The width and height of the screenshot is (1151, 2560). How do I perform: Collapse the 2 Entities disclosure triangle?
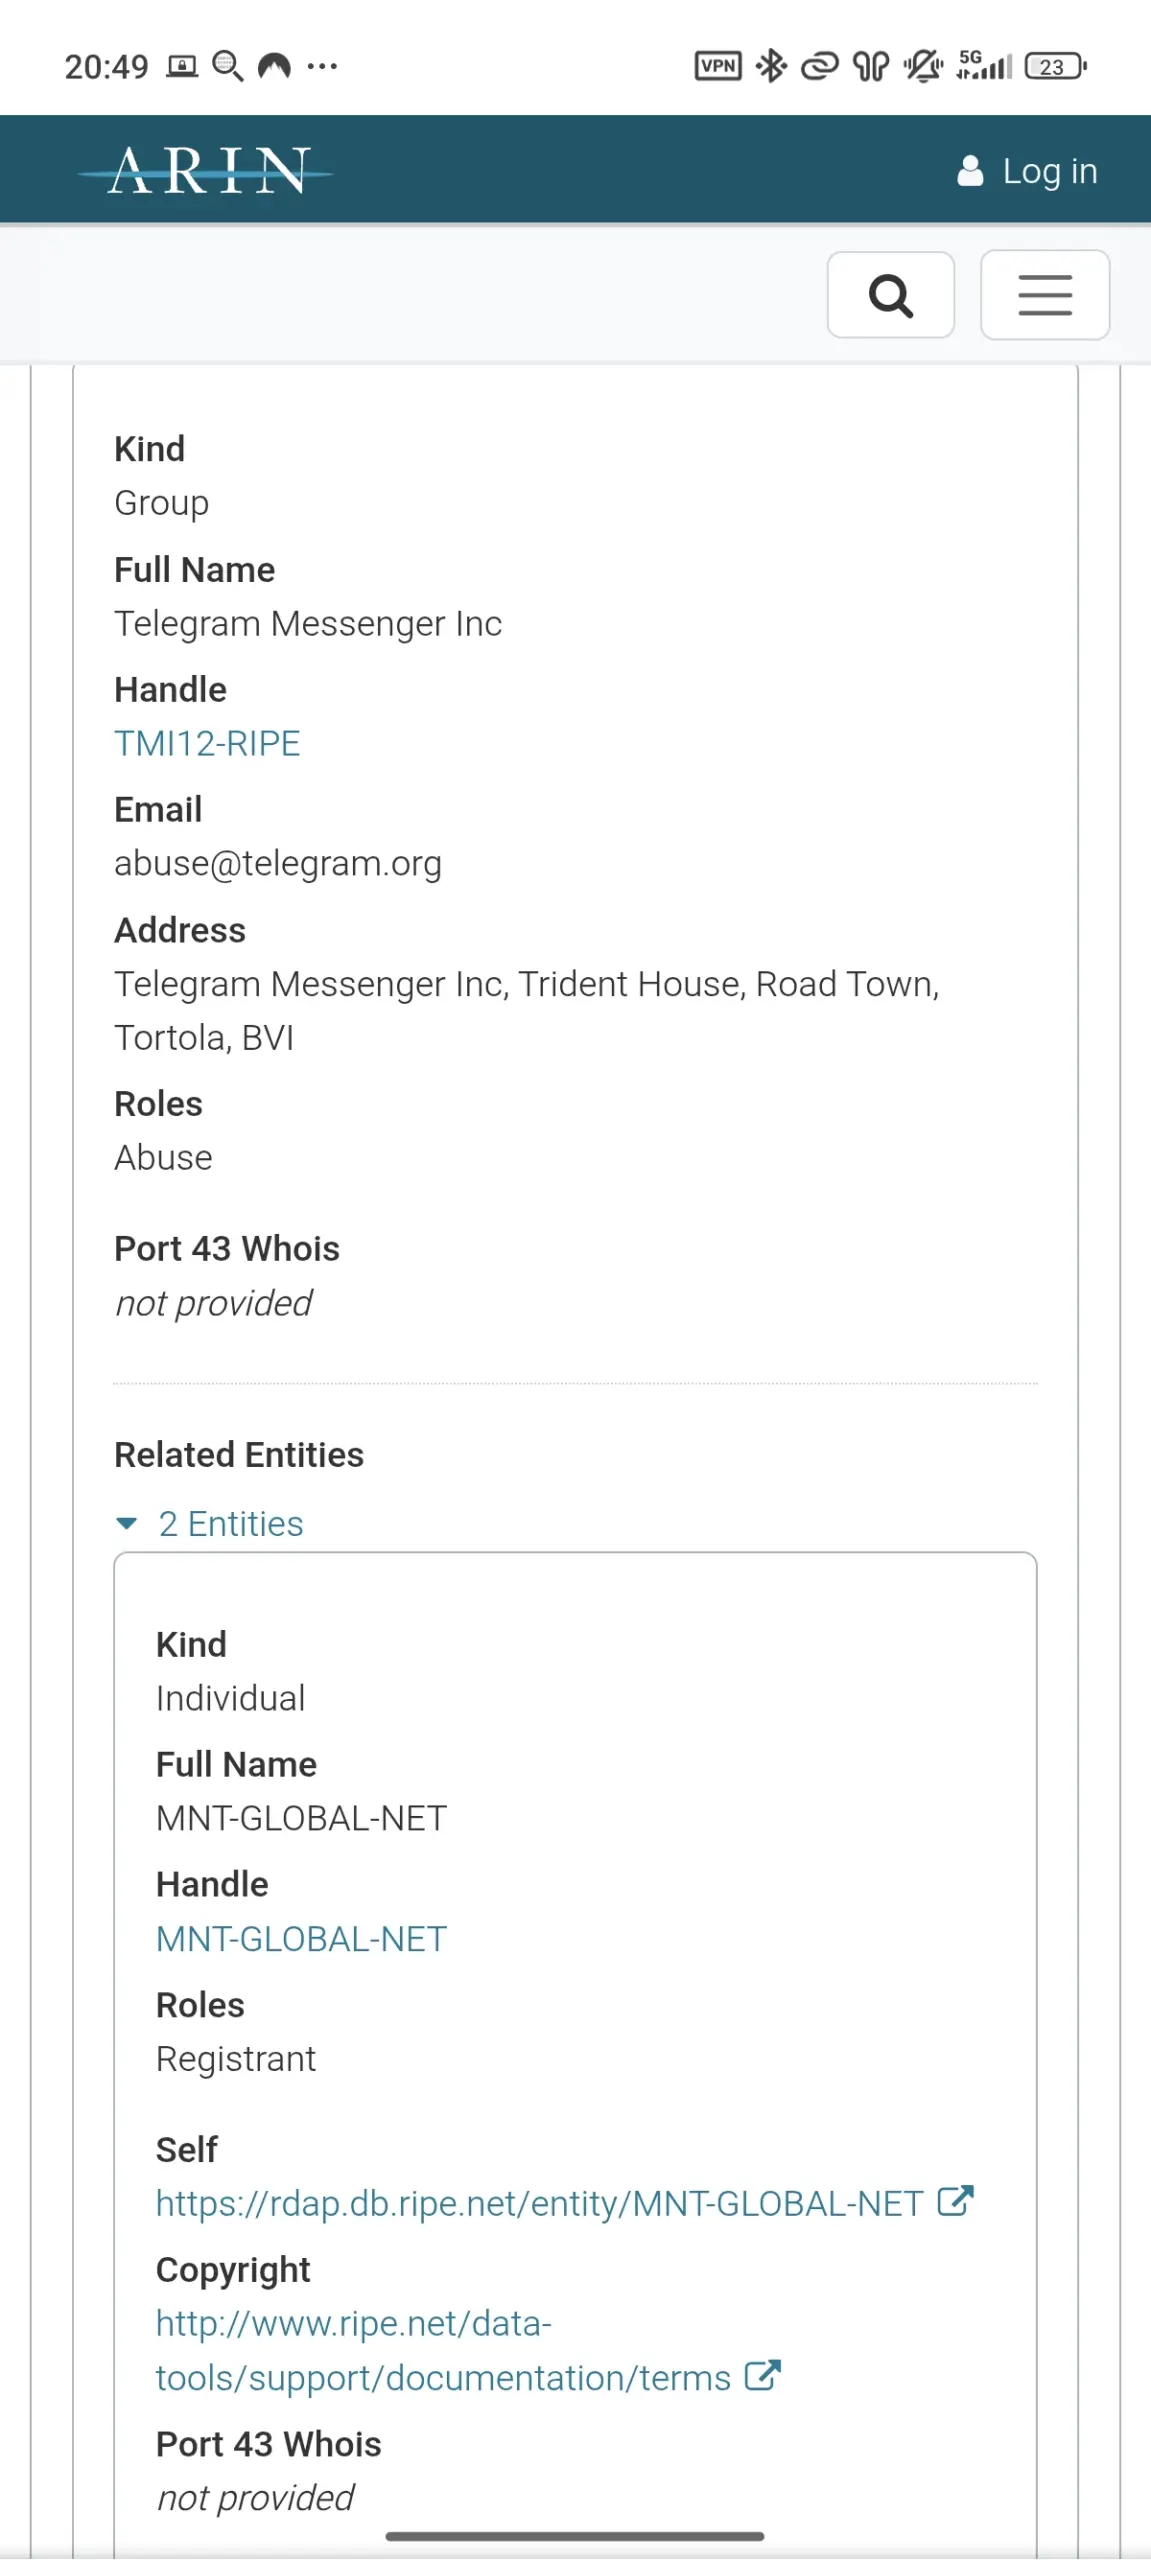click(127, 1524)
